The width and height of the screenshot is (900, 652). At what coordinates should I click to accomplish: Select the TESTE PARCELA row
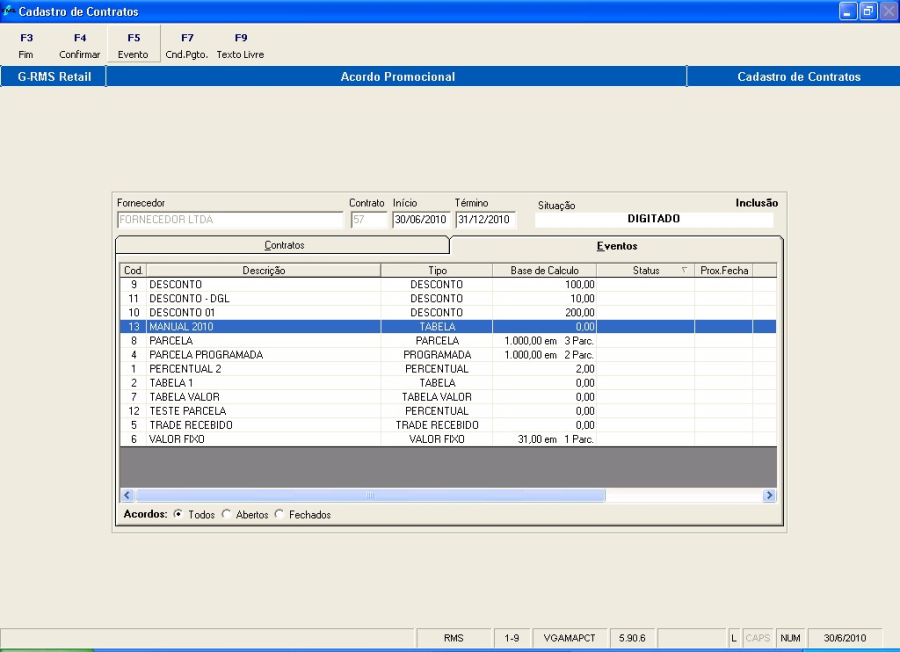click(x=448, y=411)
